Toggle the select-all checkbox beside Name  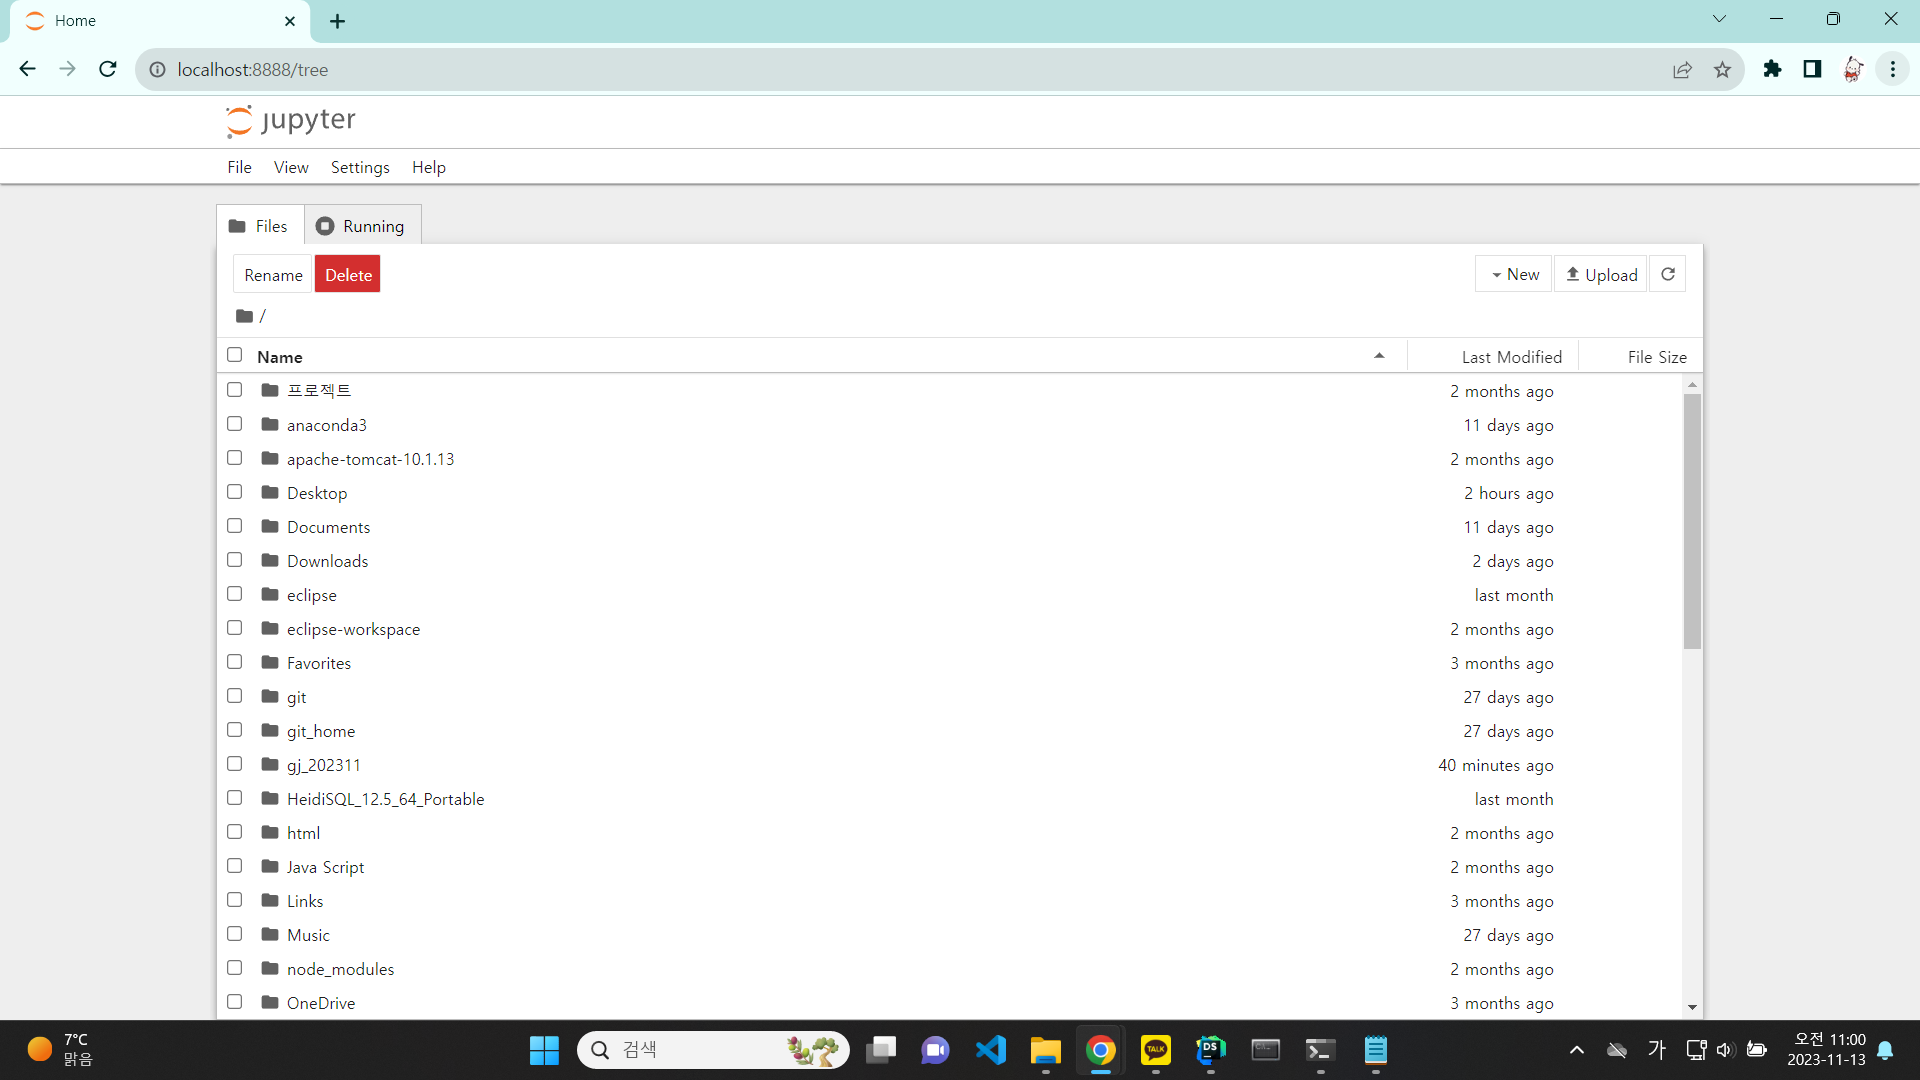234,355
